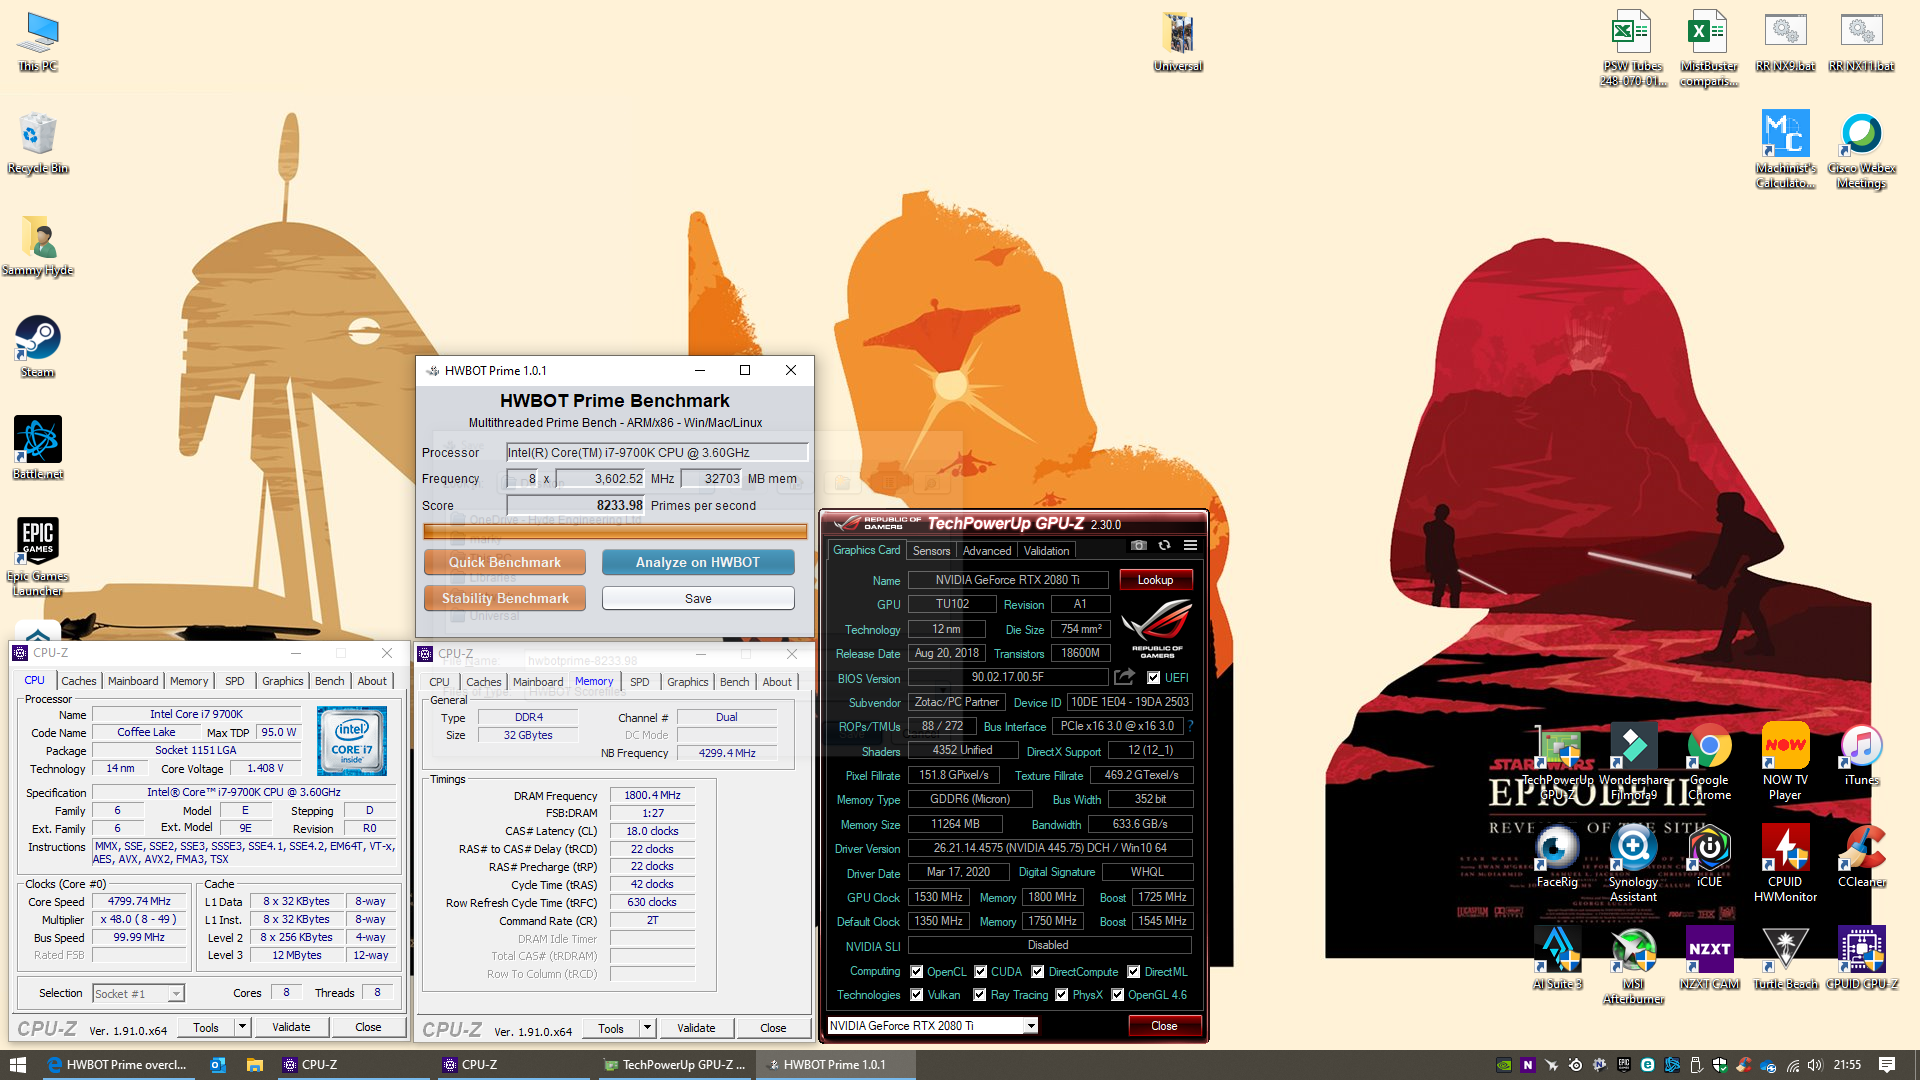
Task: Open Steam desktop icon
Action: point(38,347)
